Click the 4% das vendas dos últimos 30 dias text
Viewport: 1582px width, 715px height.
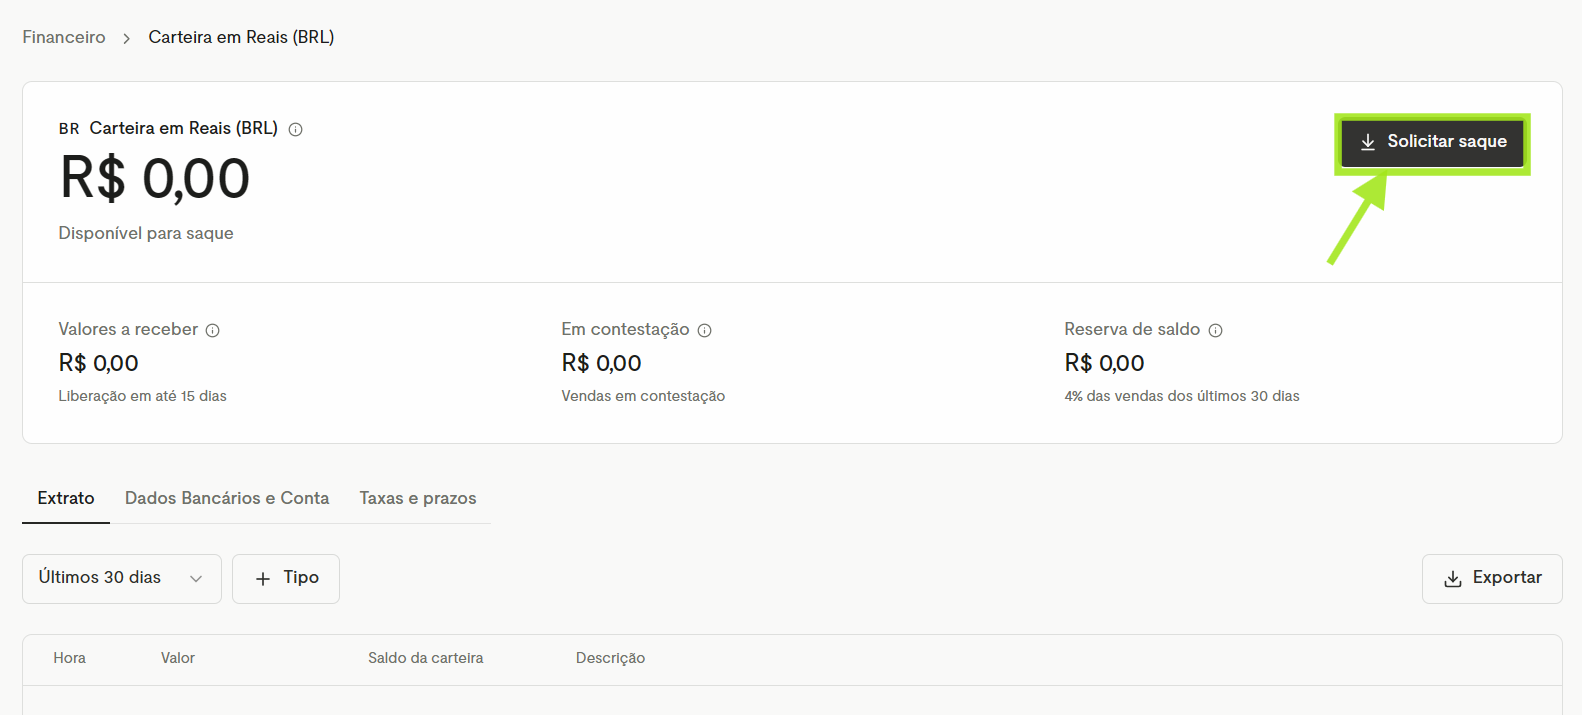1182,396
